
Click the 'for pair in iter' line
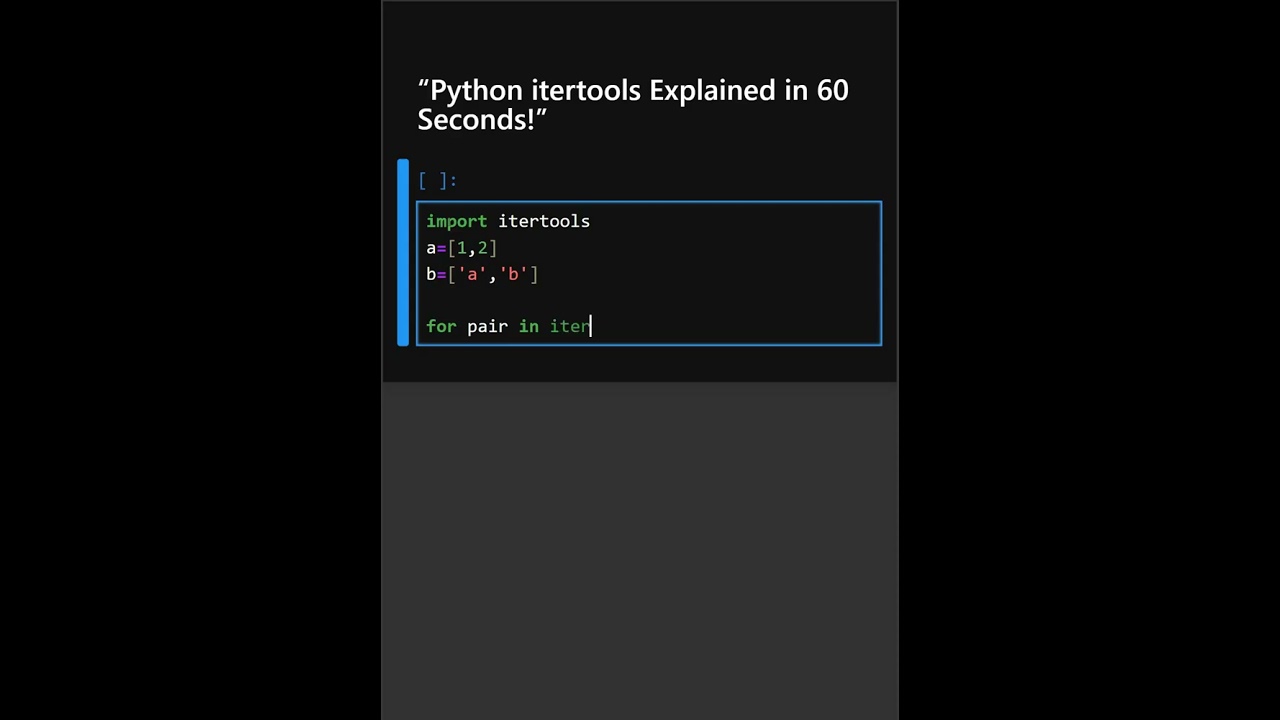click(508, 326)
